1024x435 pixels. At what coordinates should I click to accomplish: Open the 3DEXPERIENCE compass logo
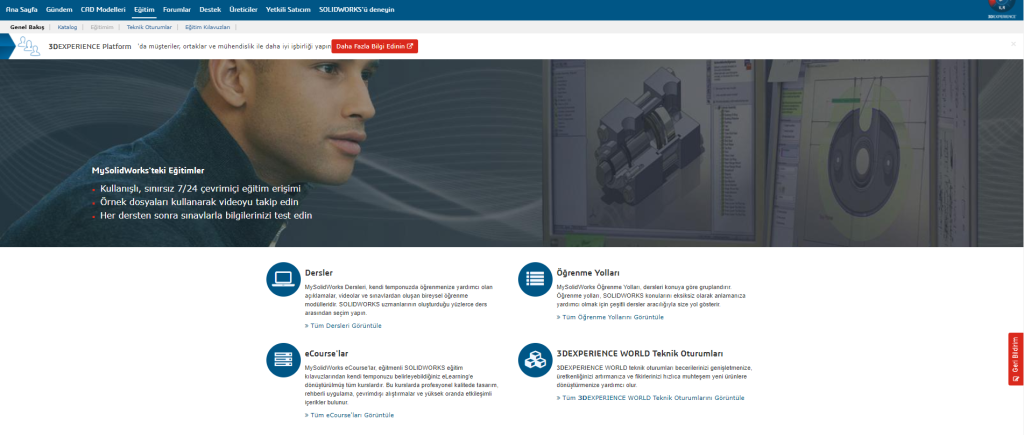1001,9
